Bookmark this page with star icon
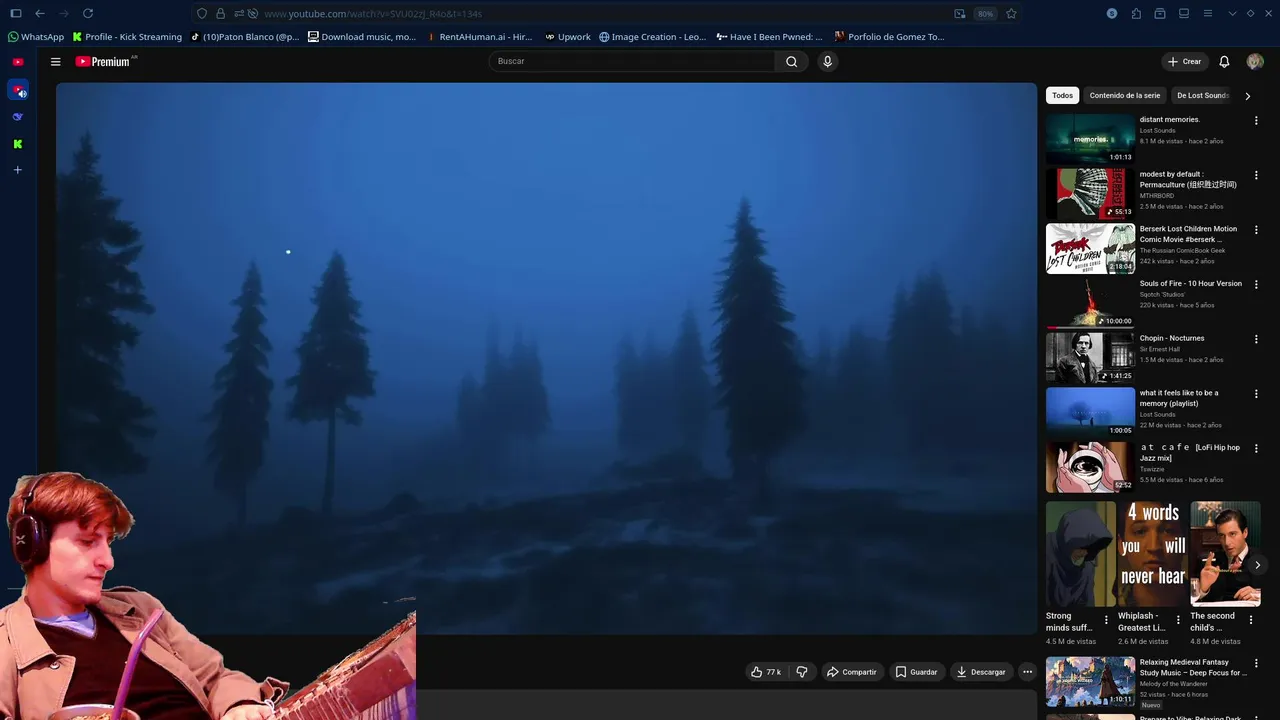This screenshot has width=1280, height=720. [1011, 14]
